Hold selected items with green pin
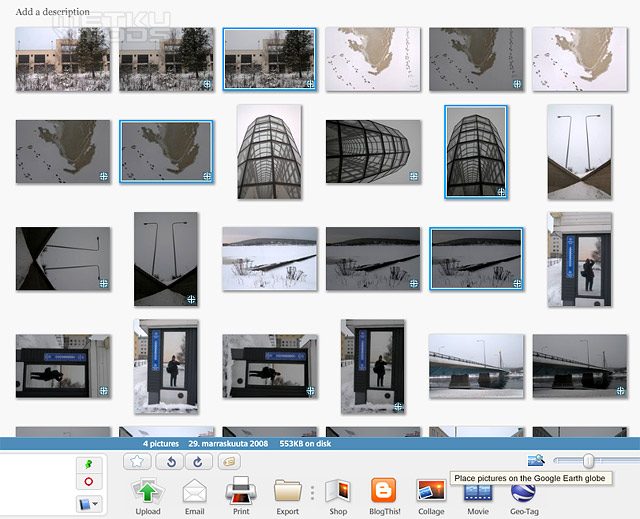The height and width of the screenshot is (519, 640). [x=89, y=464]
